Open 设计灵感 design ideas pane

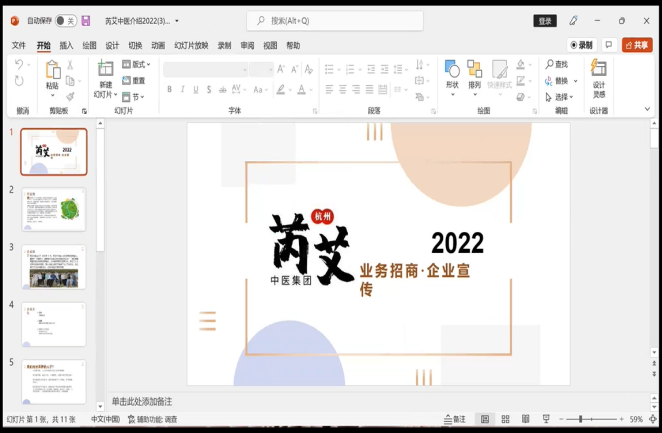click(598, 74)
